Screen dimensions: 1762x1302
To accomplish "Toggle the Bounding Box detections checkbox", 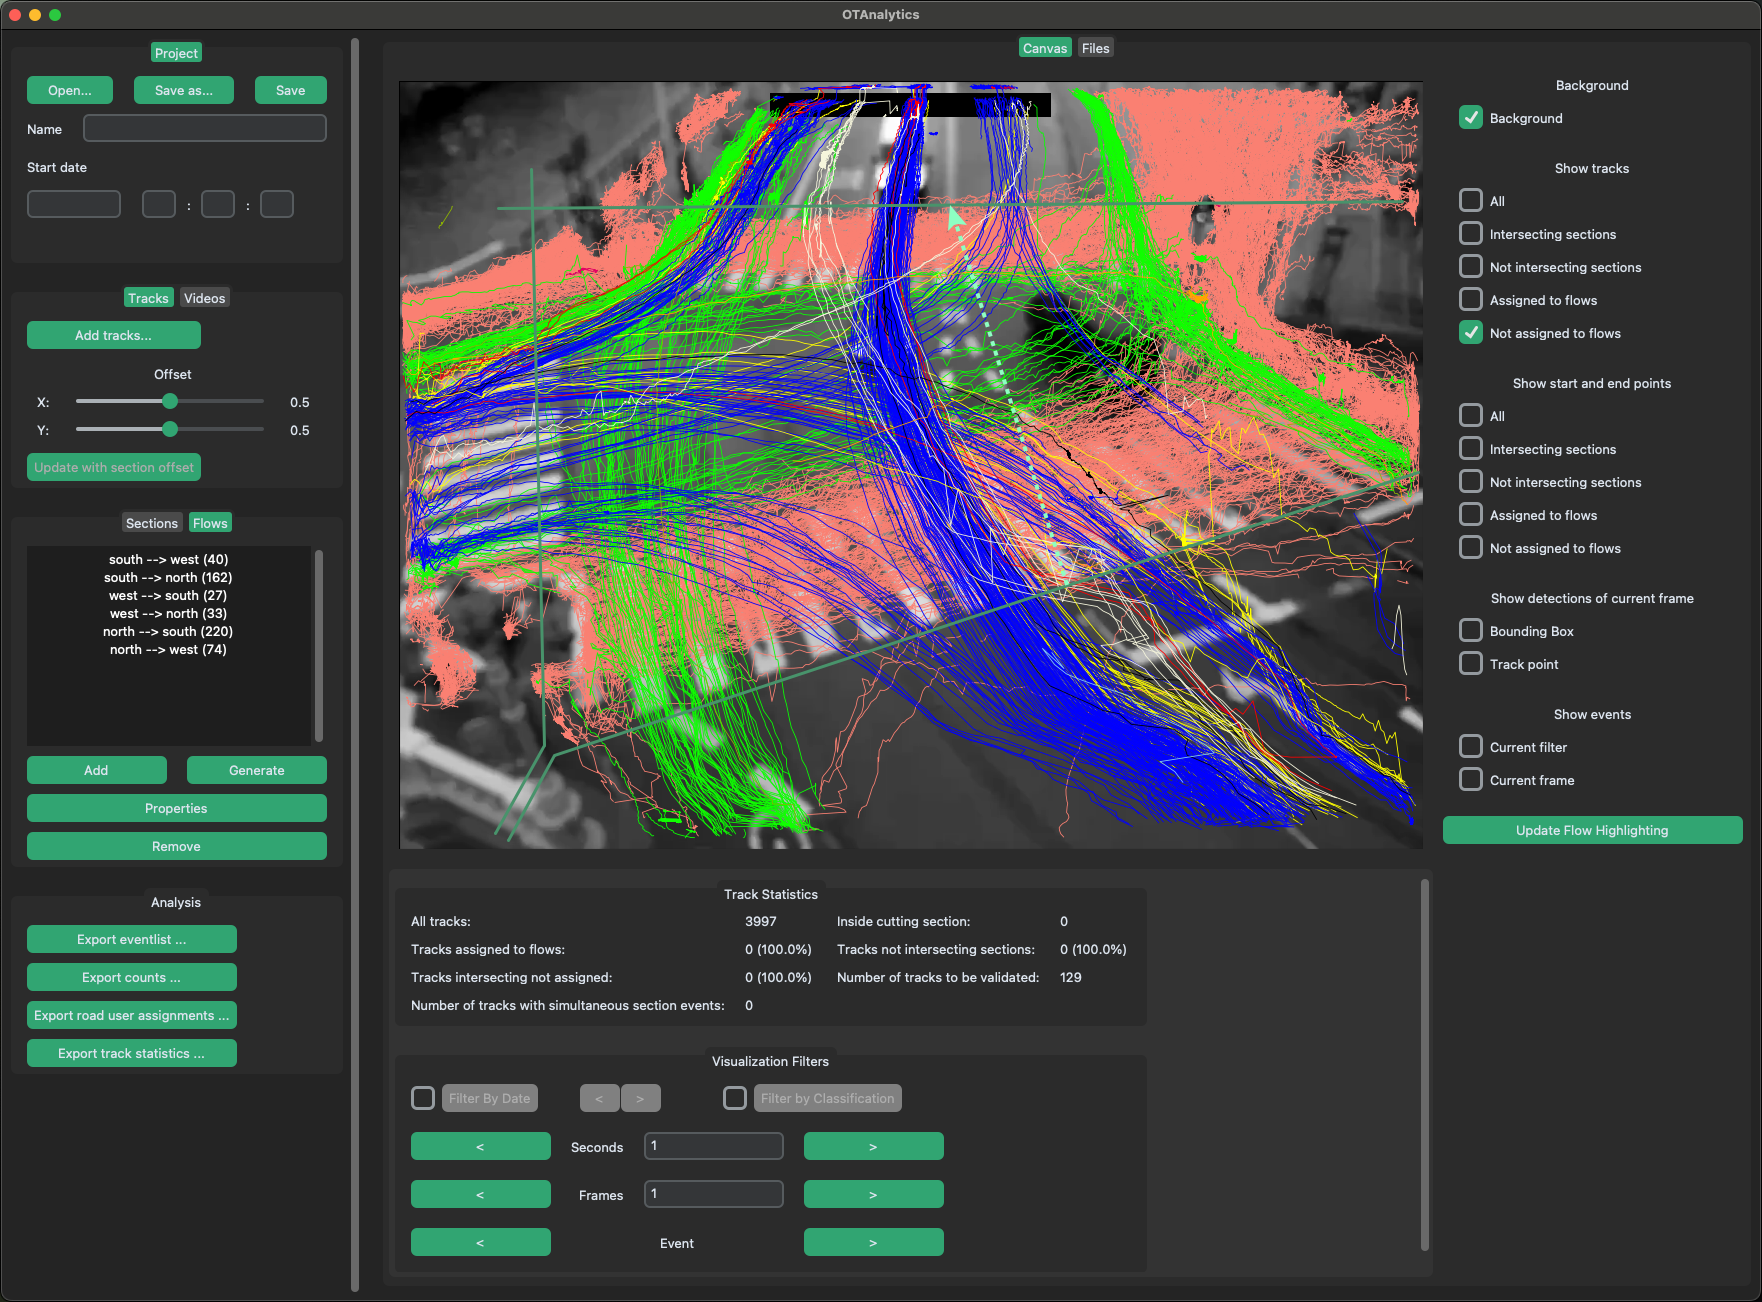I will [1470, 631].
